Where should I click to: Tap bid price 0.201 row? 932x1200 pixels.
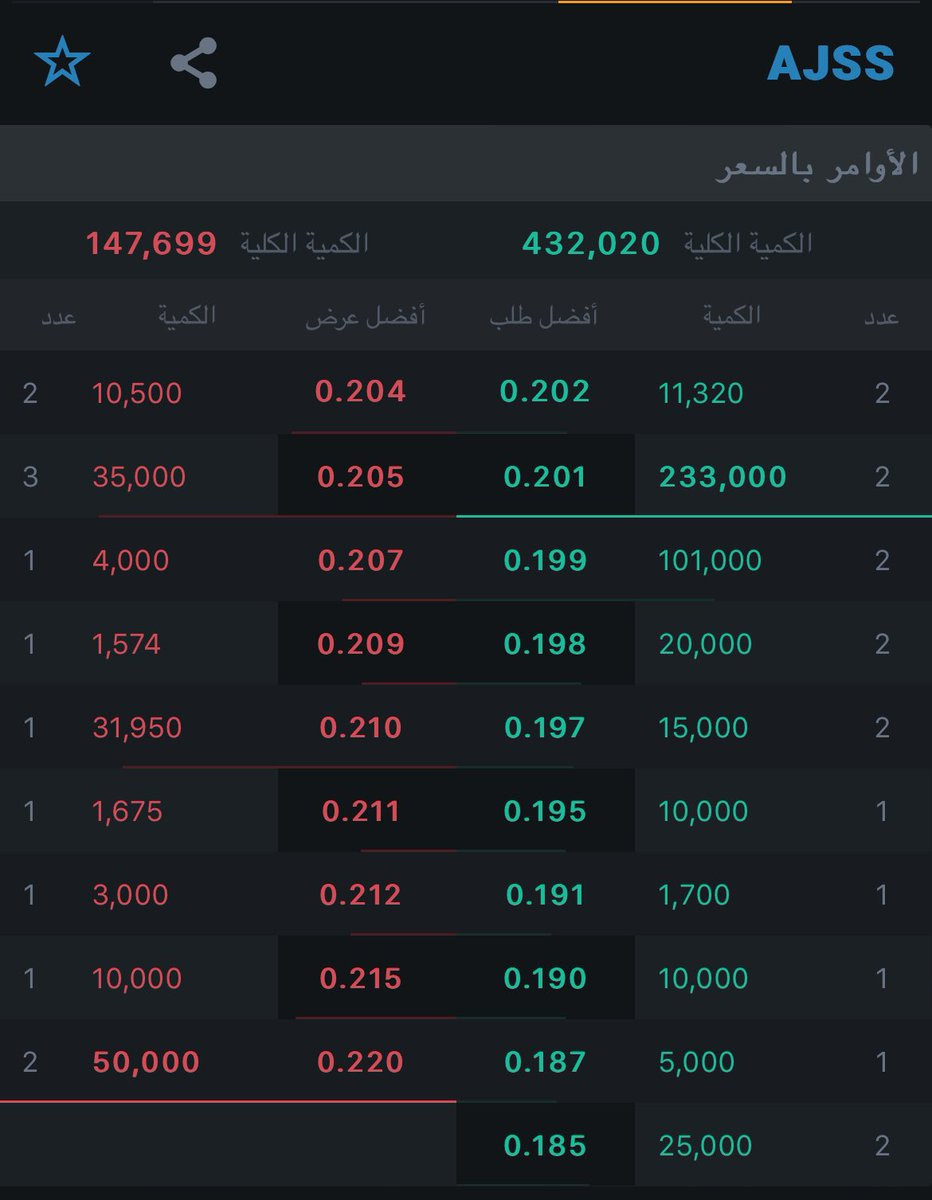click(x=545, y=477)
